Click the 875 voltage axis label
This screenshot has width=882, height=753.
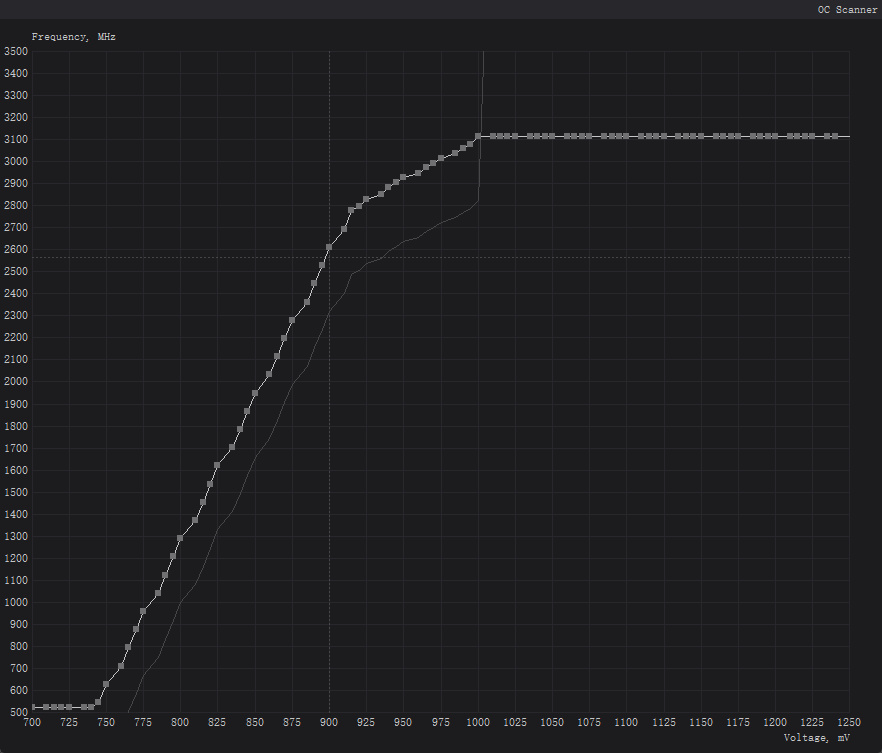[292, 722]
